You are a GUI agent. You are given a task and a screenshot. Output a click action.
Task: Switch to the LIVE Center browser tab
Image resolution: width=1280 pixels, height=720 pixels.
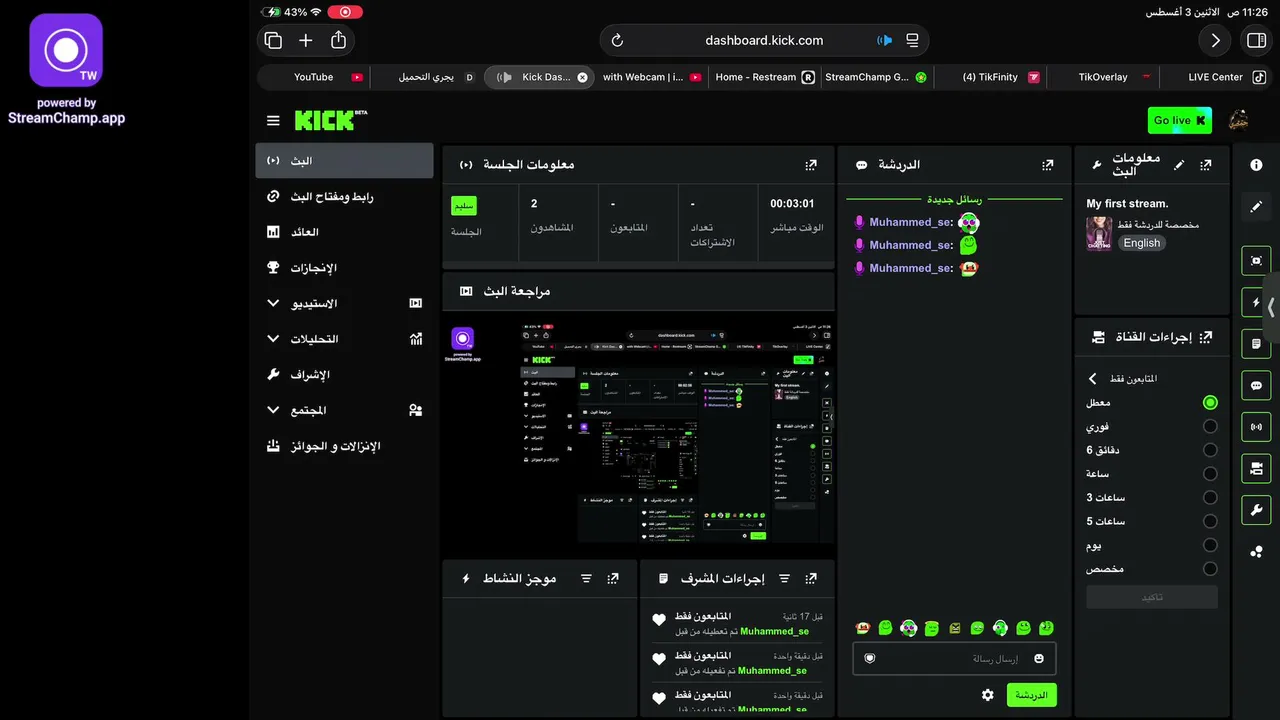[1215, 77]
